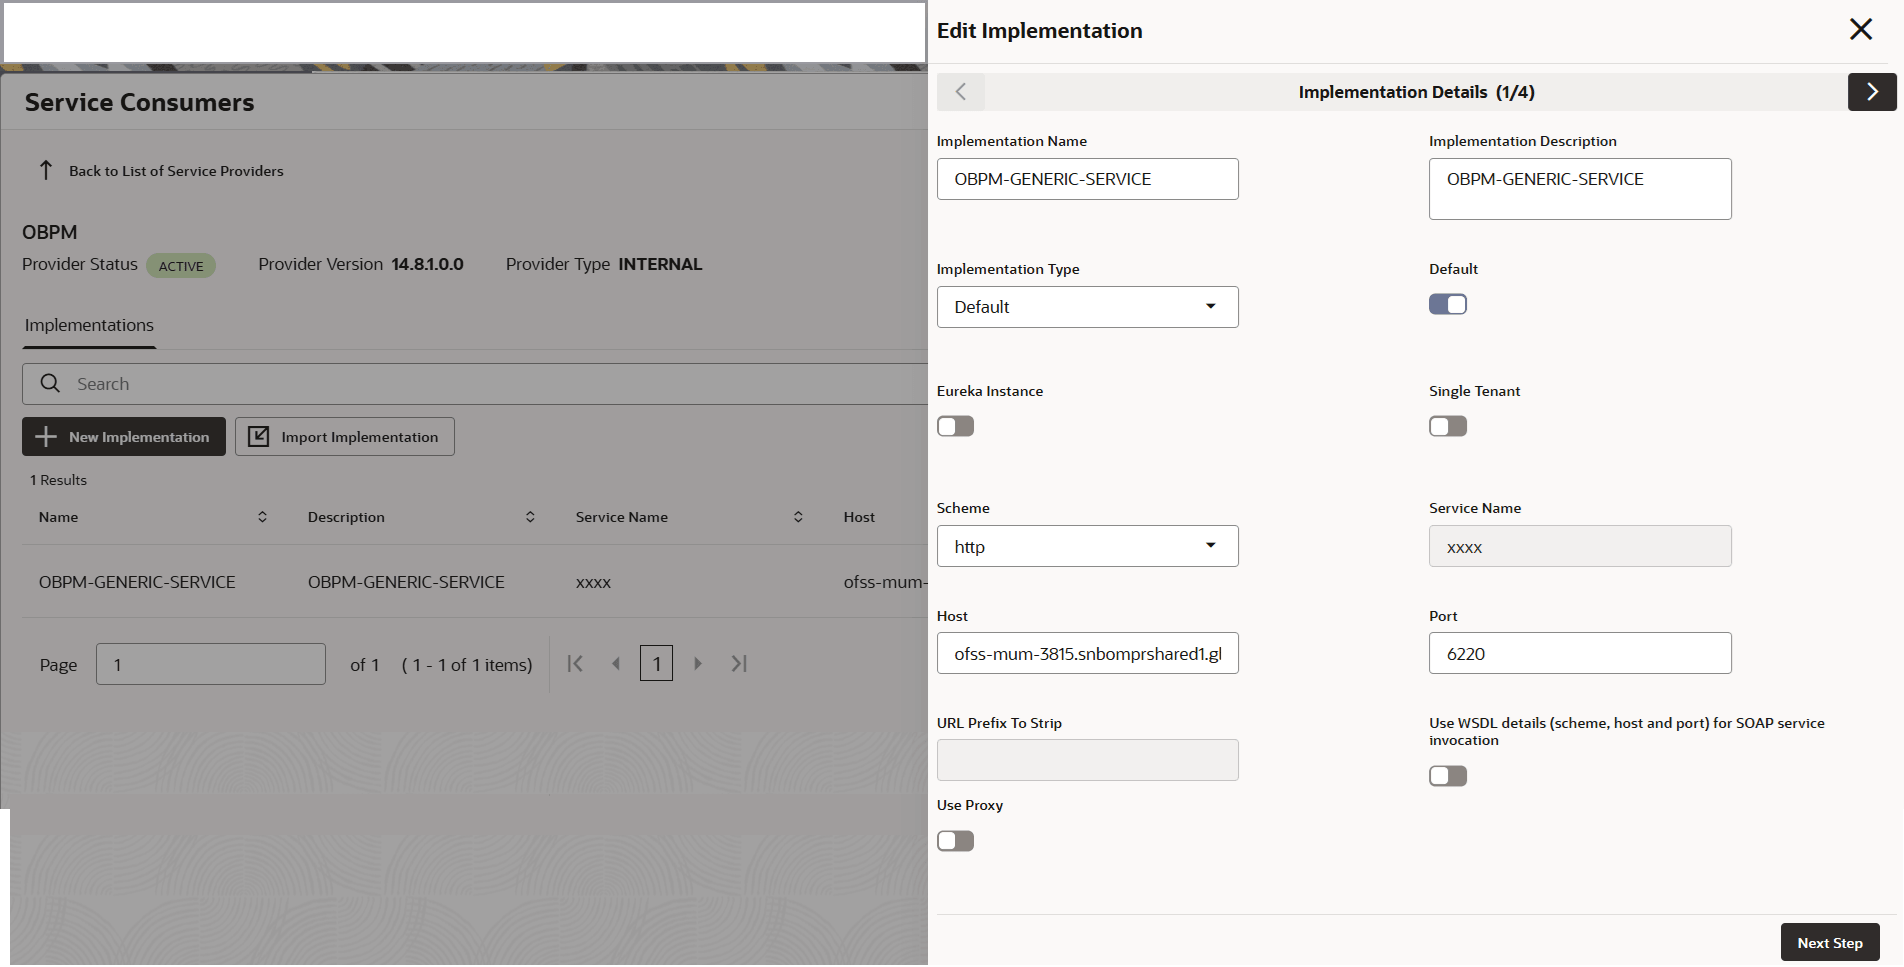The image size is (1904, 967).
Task: Select the Implementations tab
Action: click(x=89, y=325)
